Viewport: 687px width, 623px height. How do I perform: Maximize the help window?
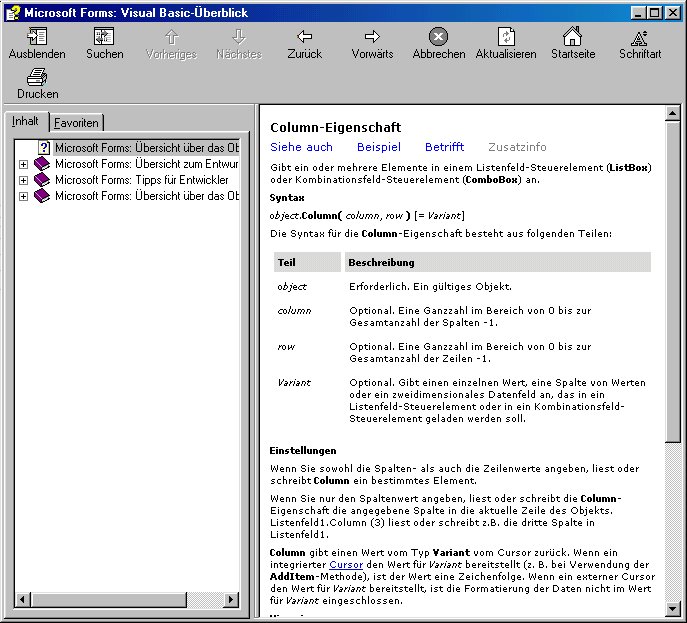point(654,13)
